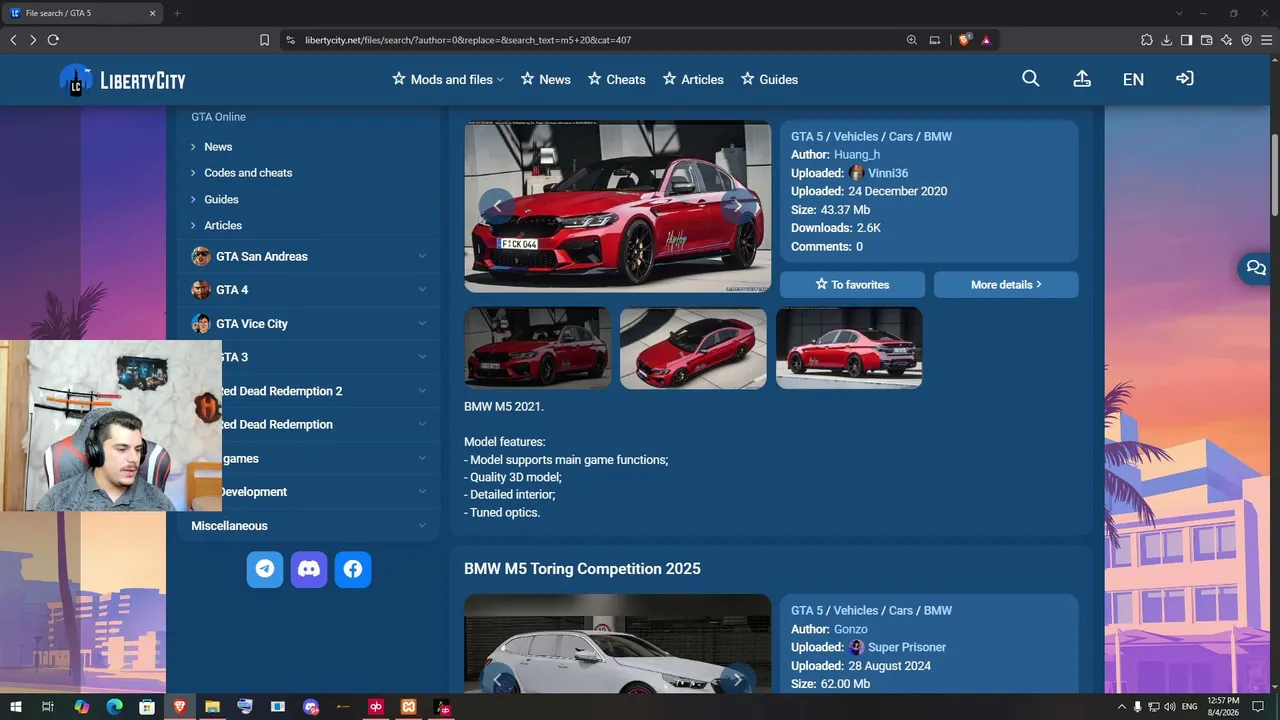1280x720 pixels.
Task: Open the Telegram social link
Action: point(265,569)
